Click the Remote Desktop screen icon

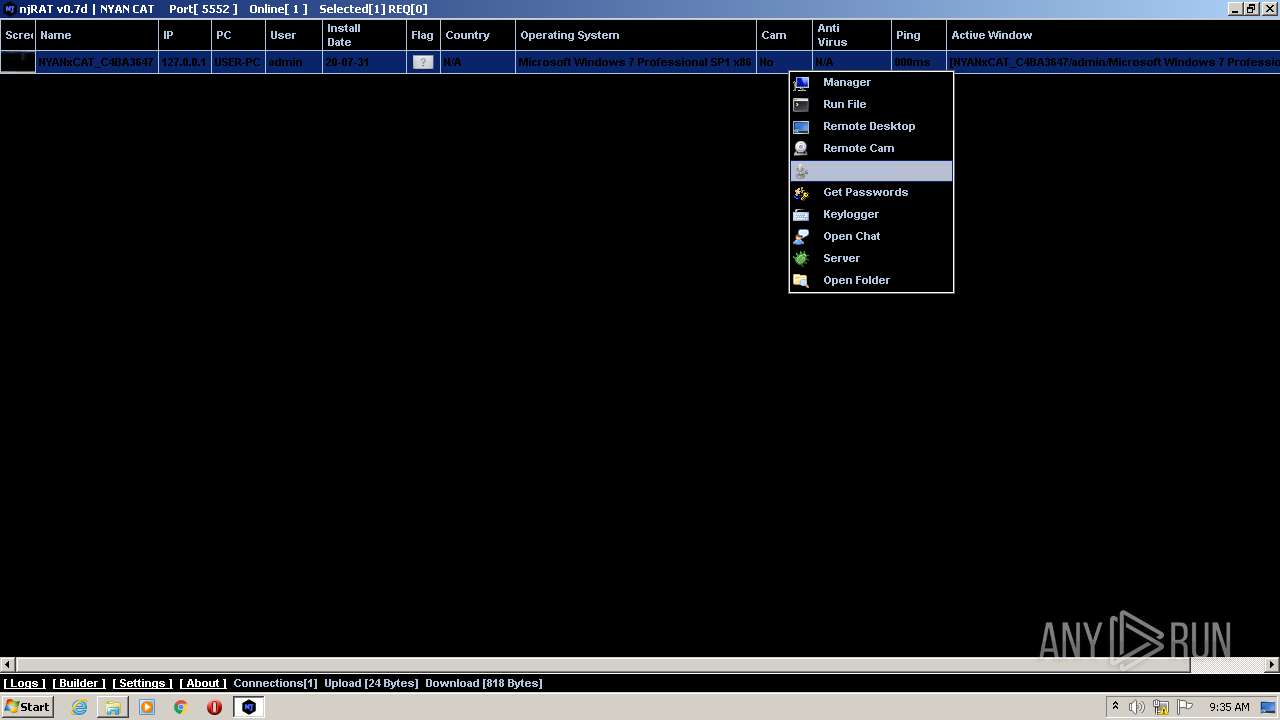click(801, 127)
